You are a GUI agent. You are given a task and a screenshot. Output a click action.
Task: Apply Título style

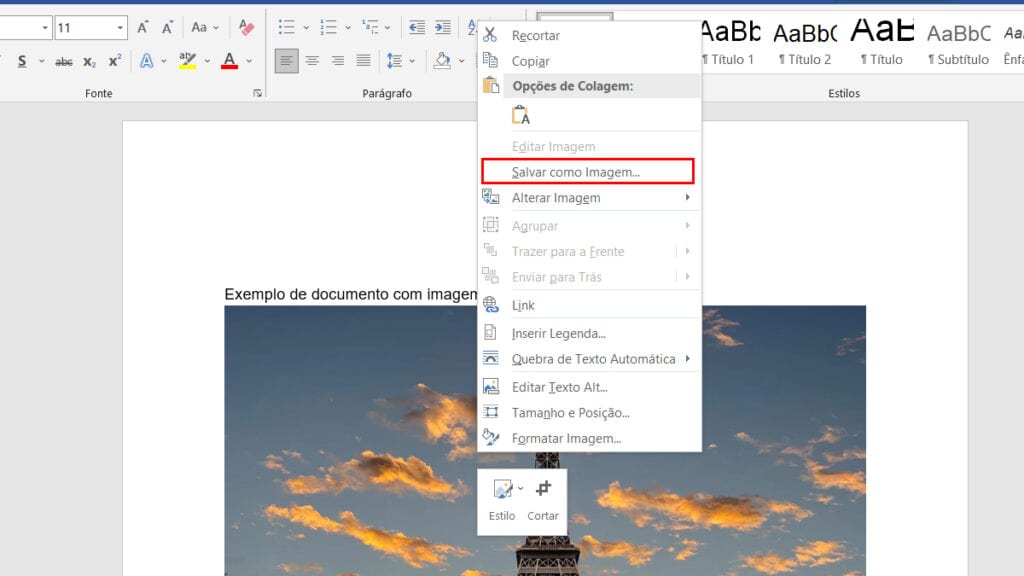click(x=882, y=42)
